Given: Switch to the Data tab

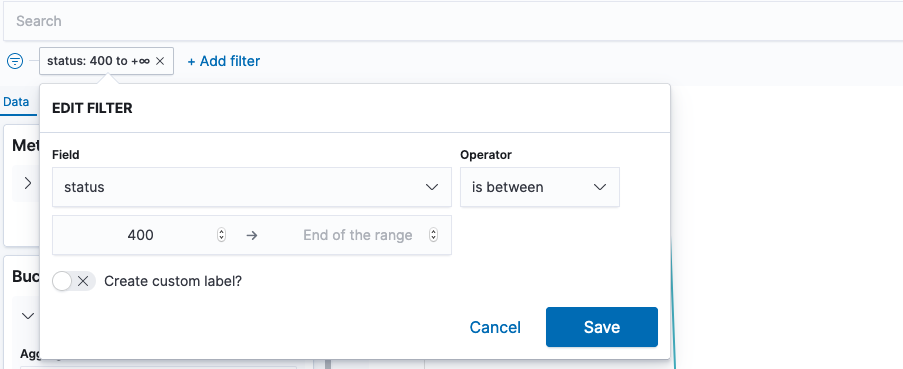Looking at the screenshot, I should click(x=16, y=102).
